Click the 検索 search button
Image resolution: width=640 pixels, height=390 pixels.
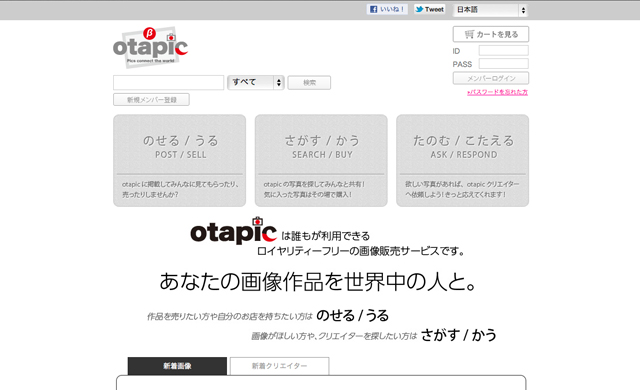(309, 83)
